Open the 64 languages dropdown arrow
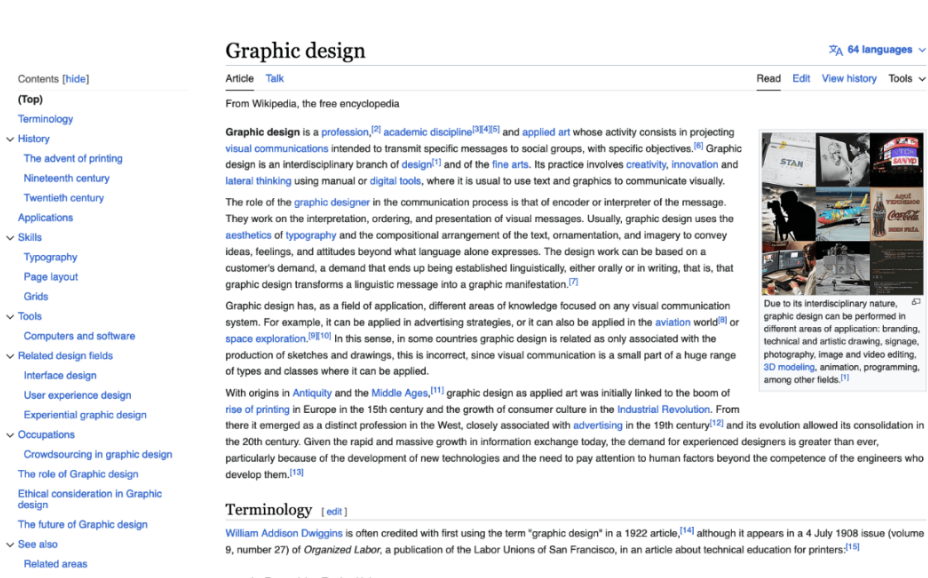Screen dimensions: 928x578 921,50
